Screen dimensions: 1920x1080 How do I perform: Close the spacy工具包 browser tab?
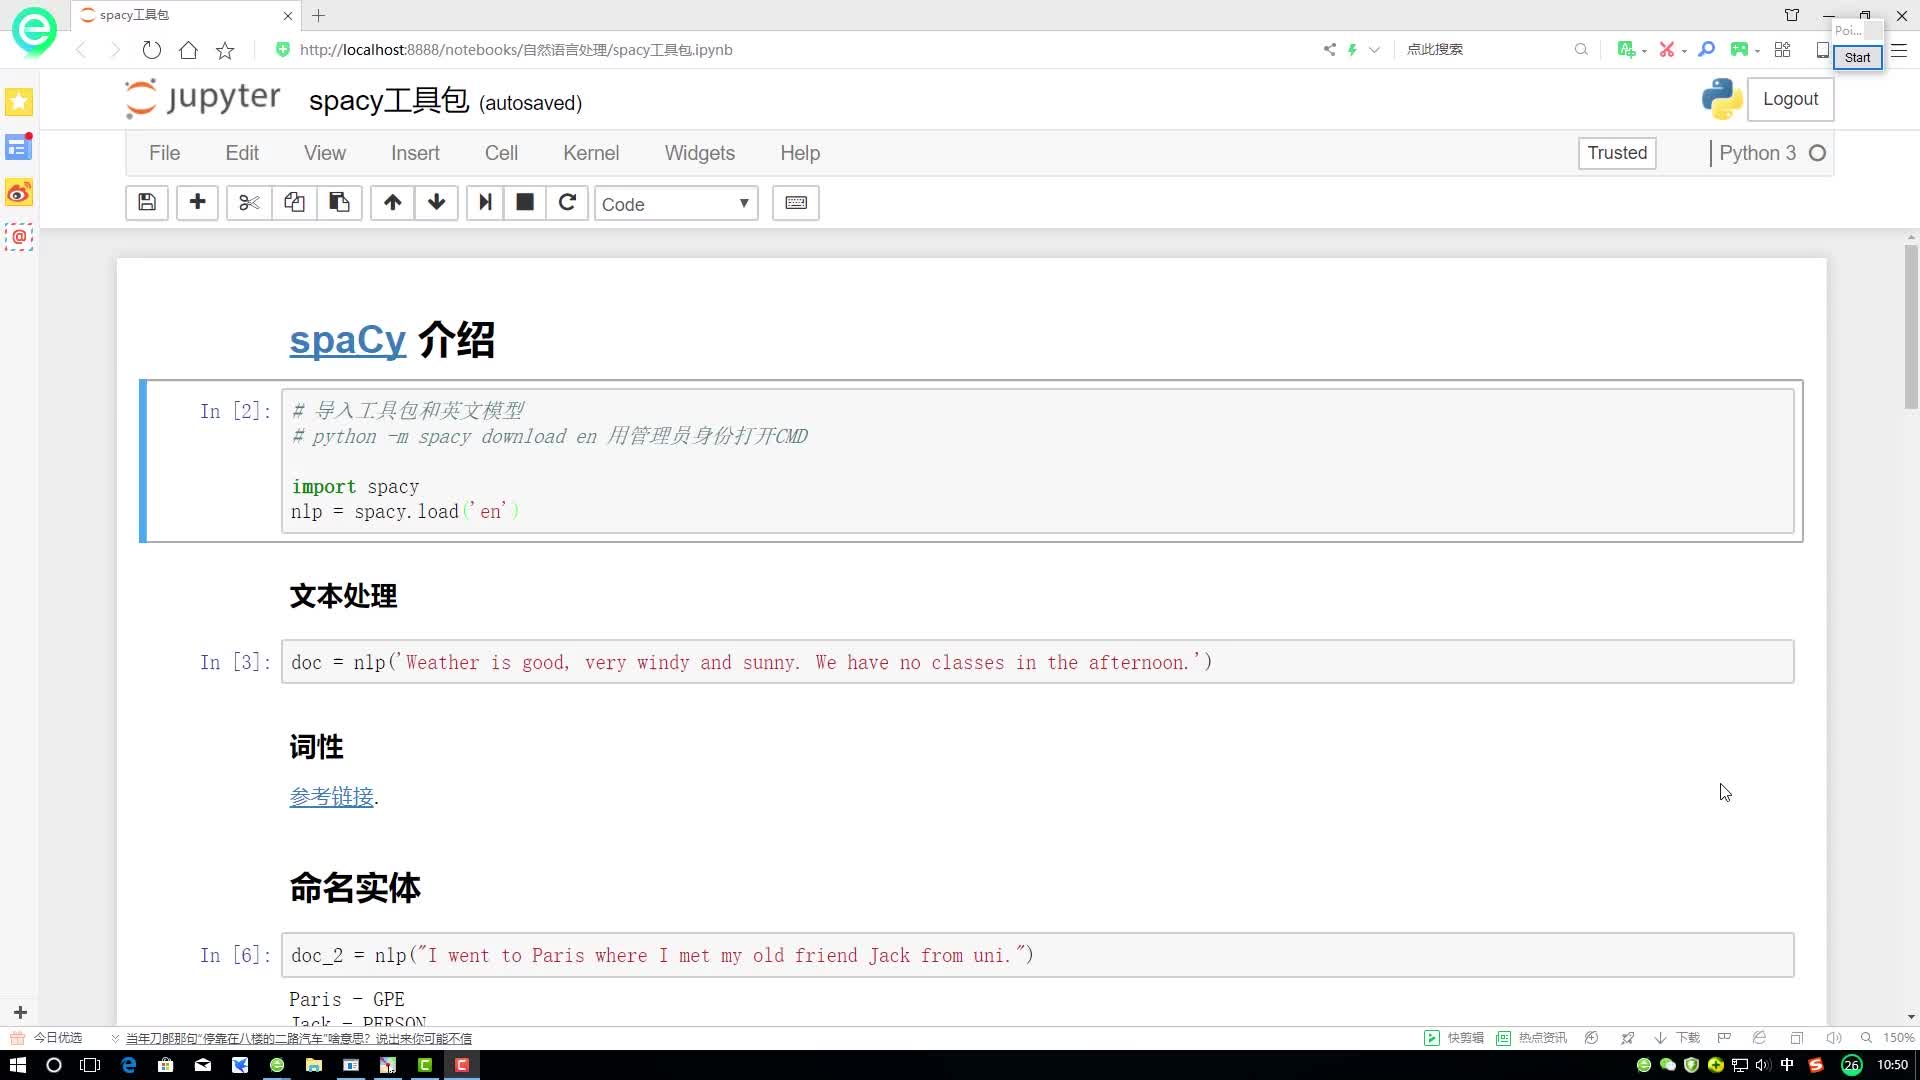[288, 15]
